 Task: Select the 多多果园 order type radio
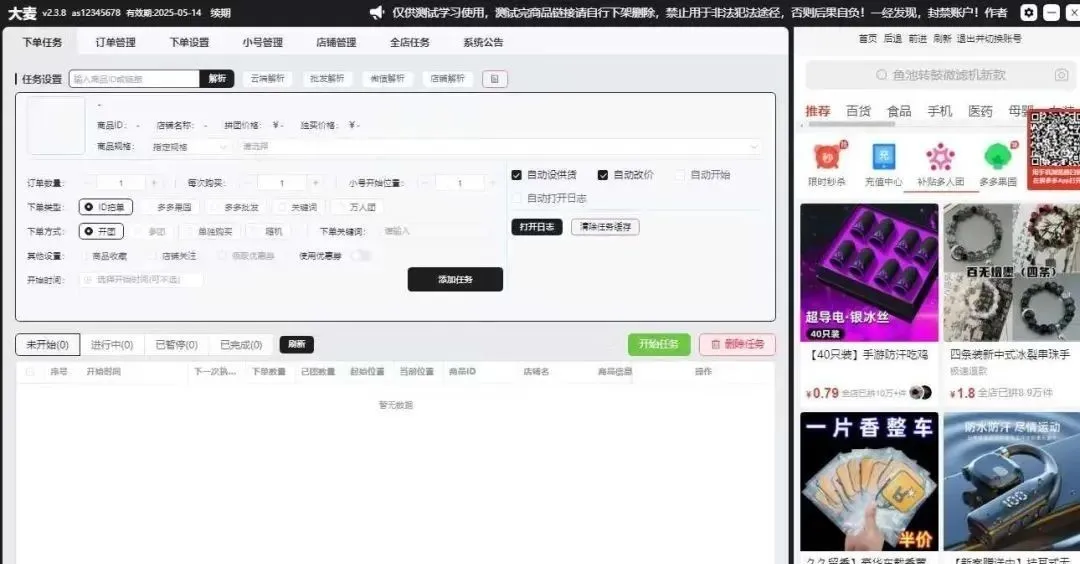(x=147, y=207)
